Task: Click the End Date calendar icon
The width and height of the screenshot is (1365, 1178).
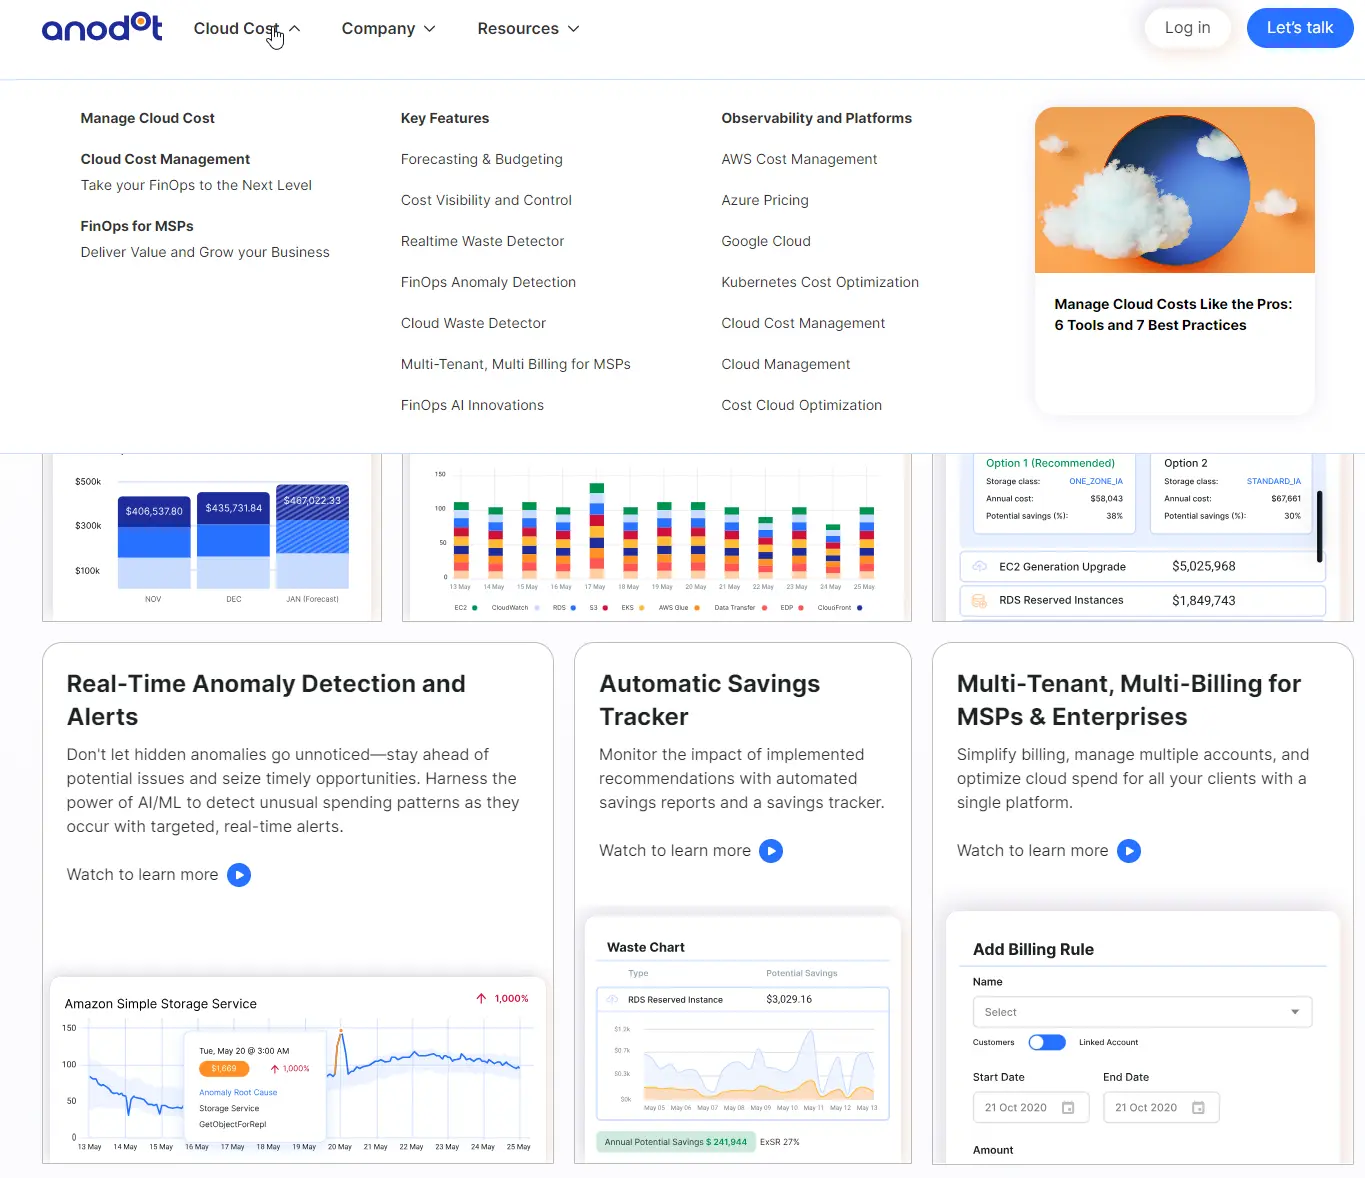Action: pos(1198,1108)
